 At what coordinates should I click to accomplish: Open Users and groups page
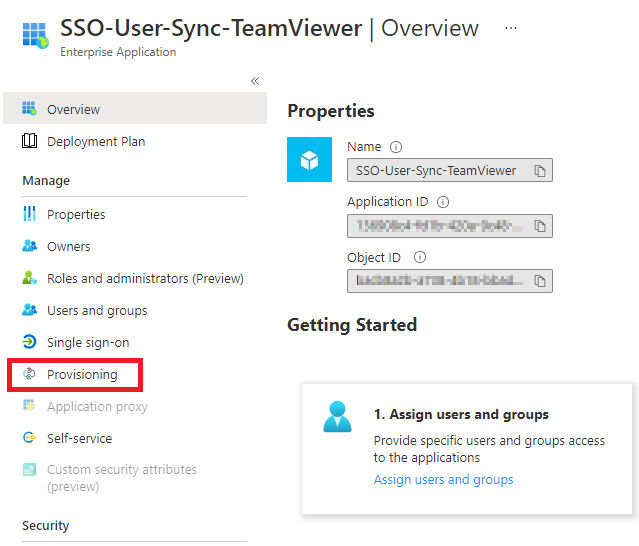coord(97,310)
